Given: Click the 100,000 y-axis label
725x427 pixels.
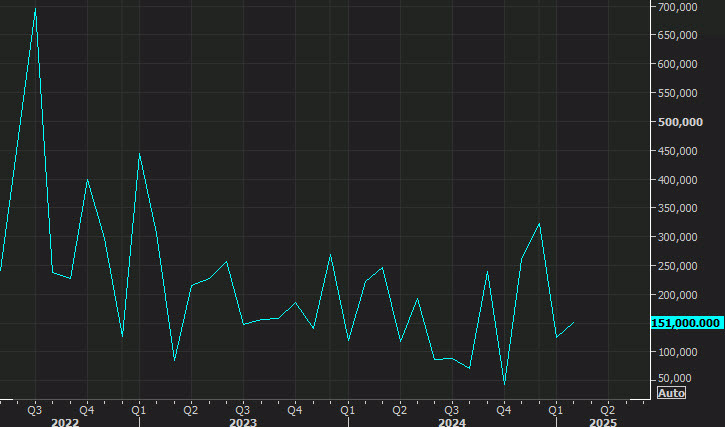Looking at the screenshot, I should tap(677, 352).
